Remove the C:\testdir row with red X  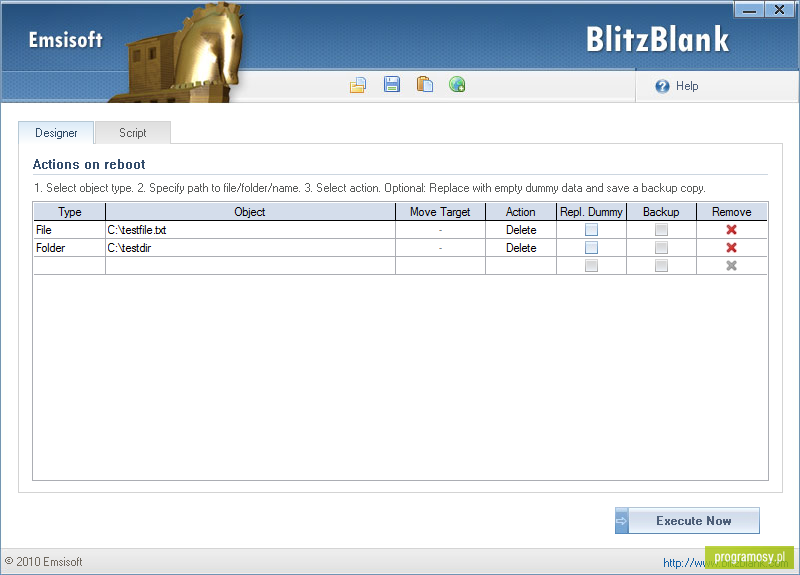731,247
